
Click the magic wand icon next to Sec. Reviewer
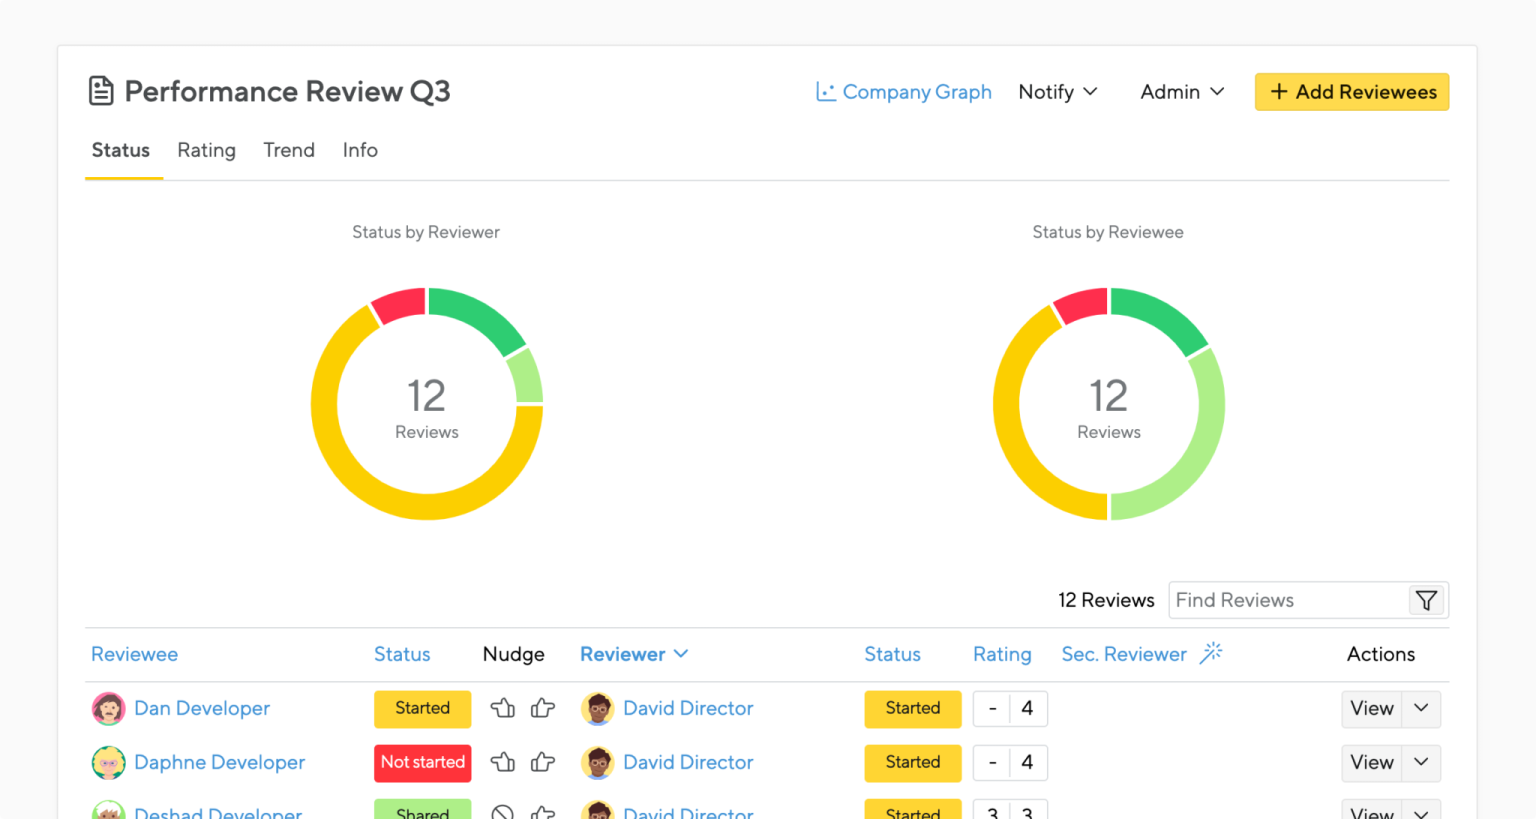pyautogui.click(x=1211, y=652)
